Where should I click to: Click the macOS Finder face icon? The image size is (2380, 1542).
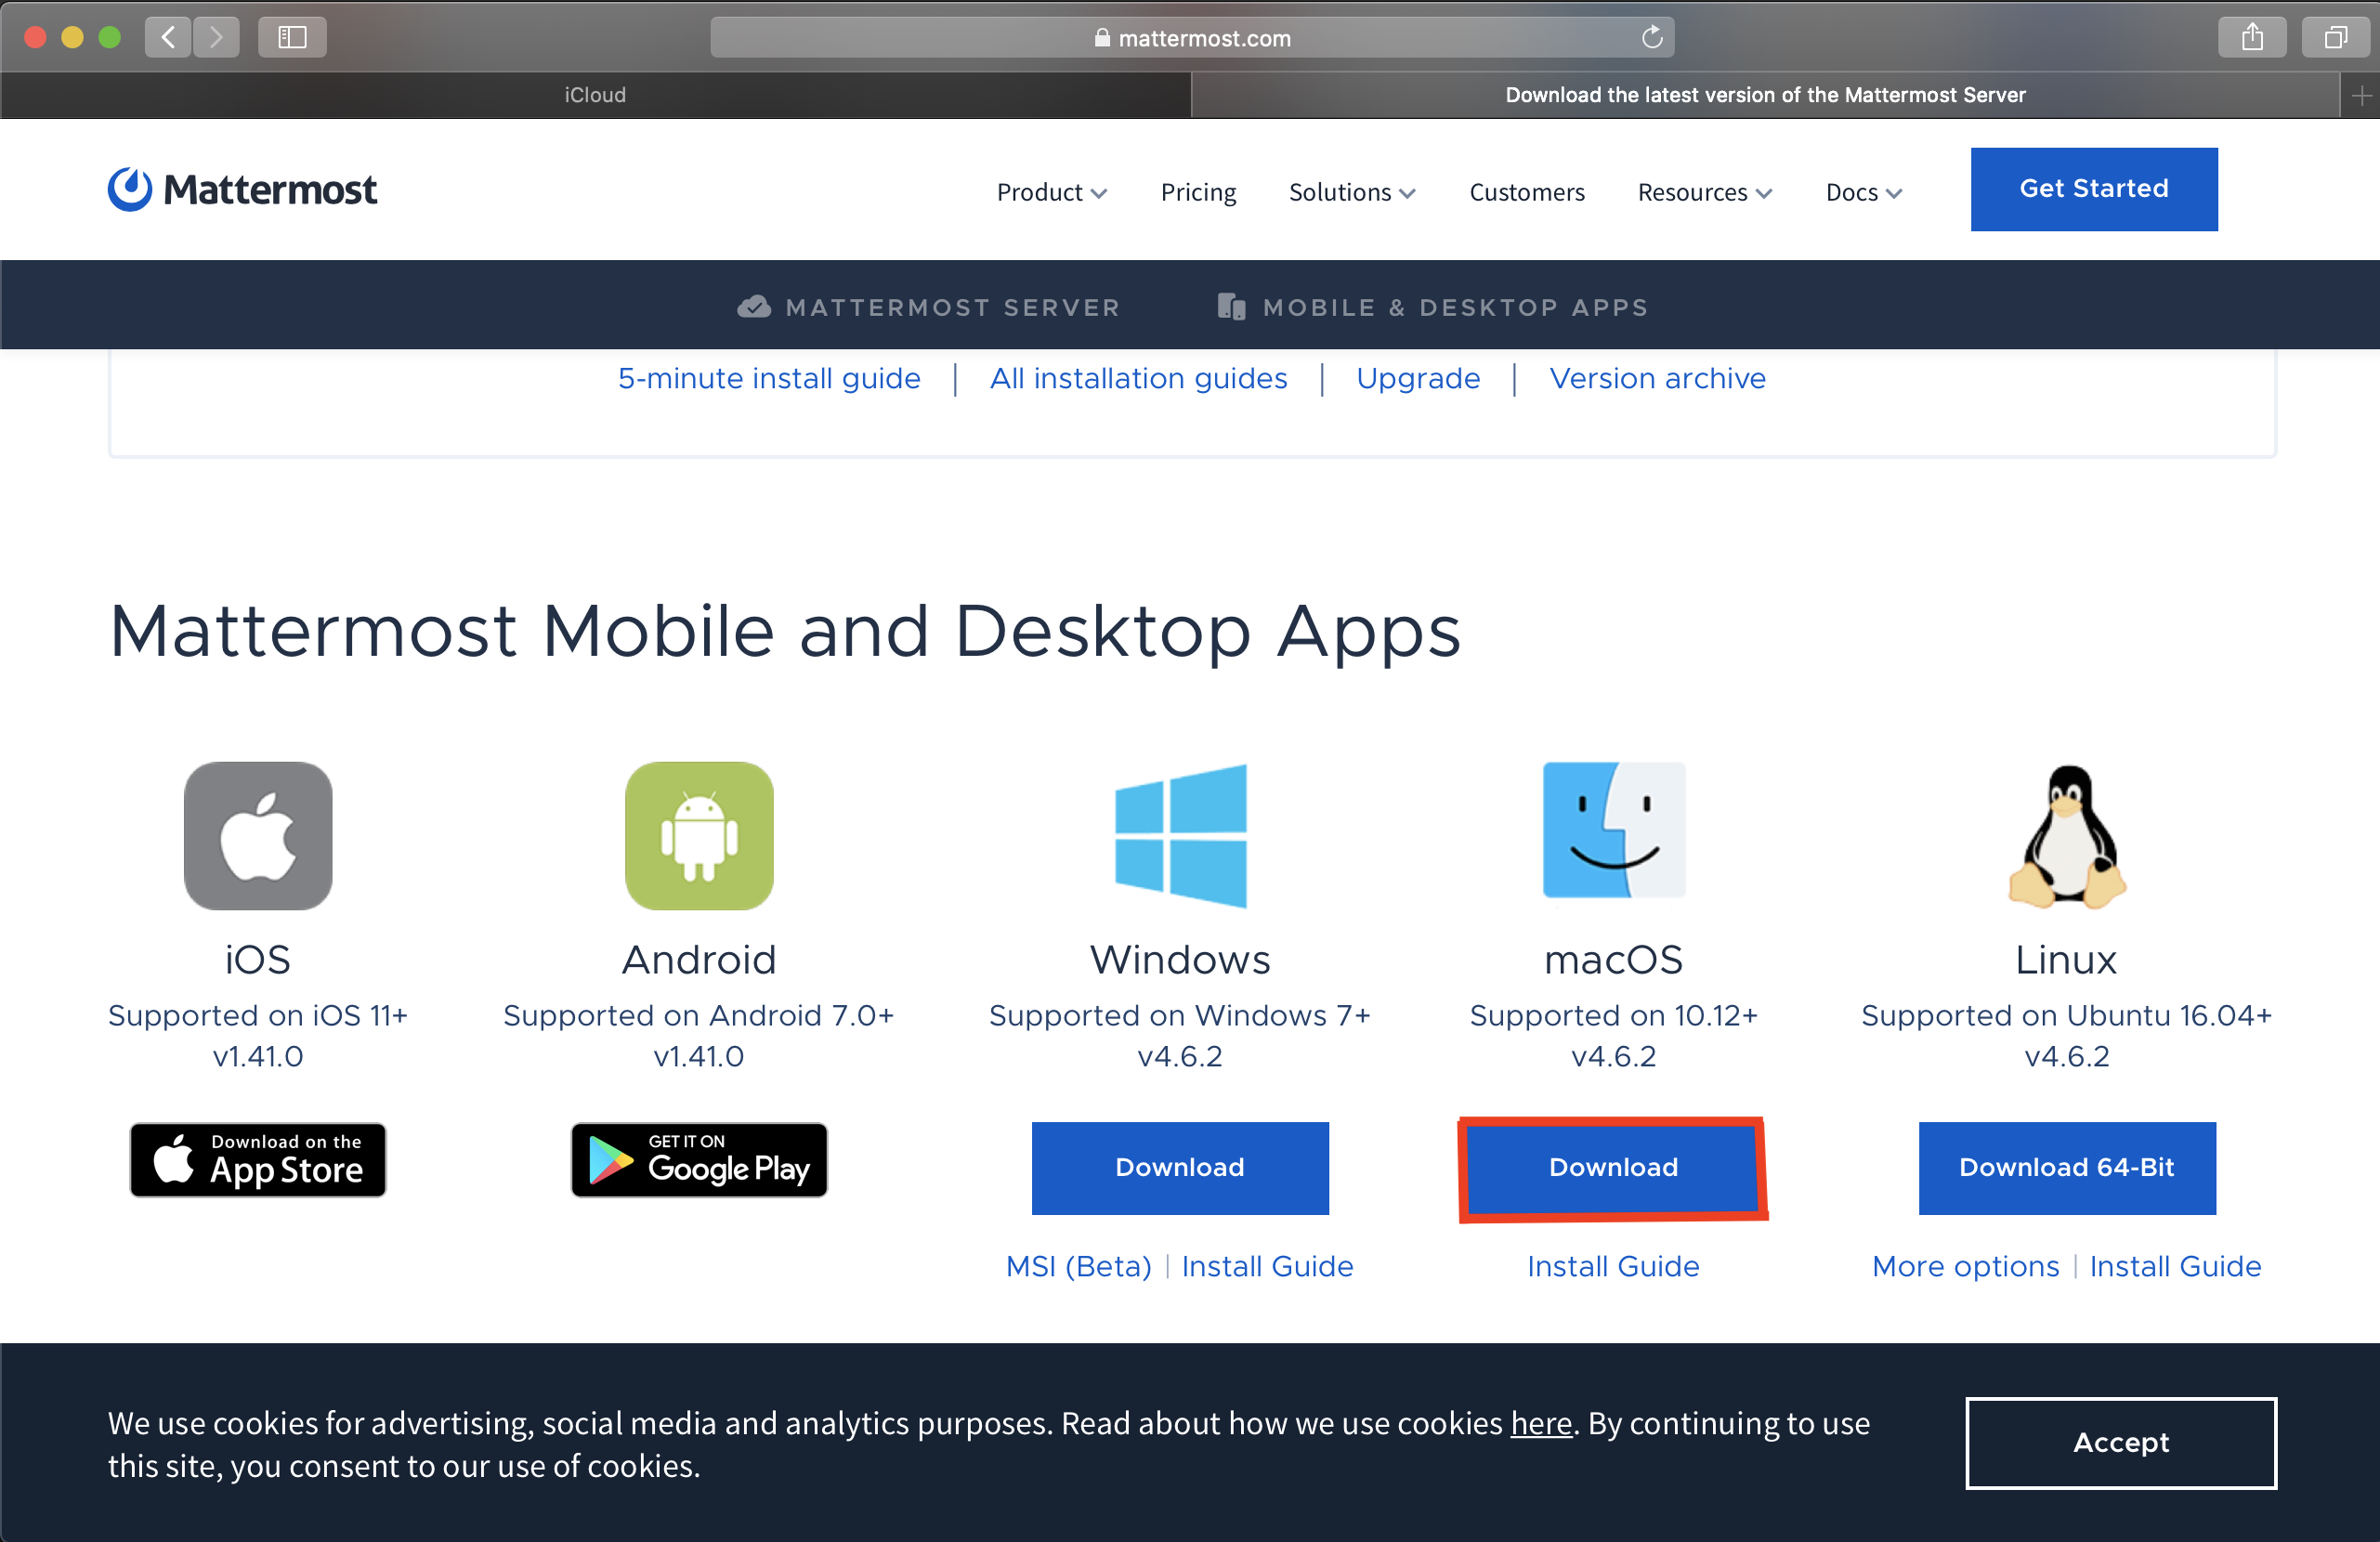click(1613, 830)
